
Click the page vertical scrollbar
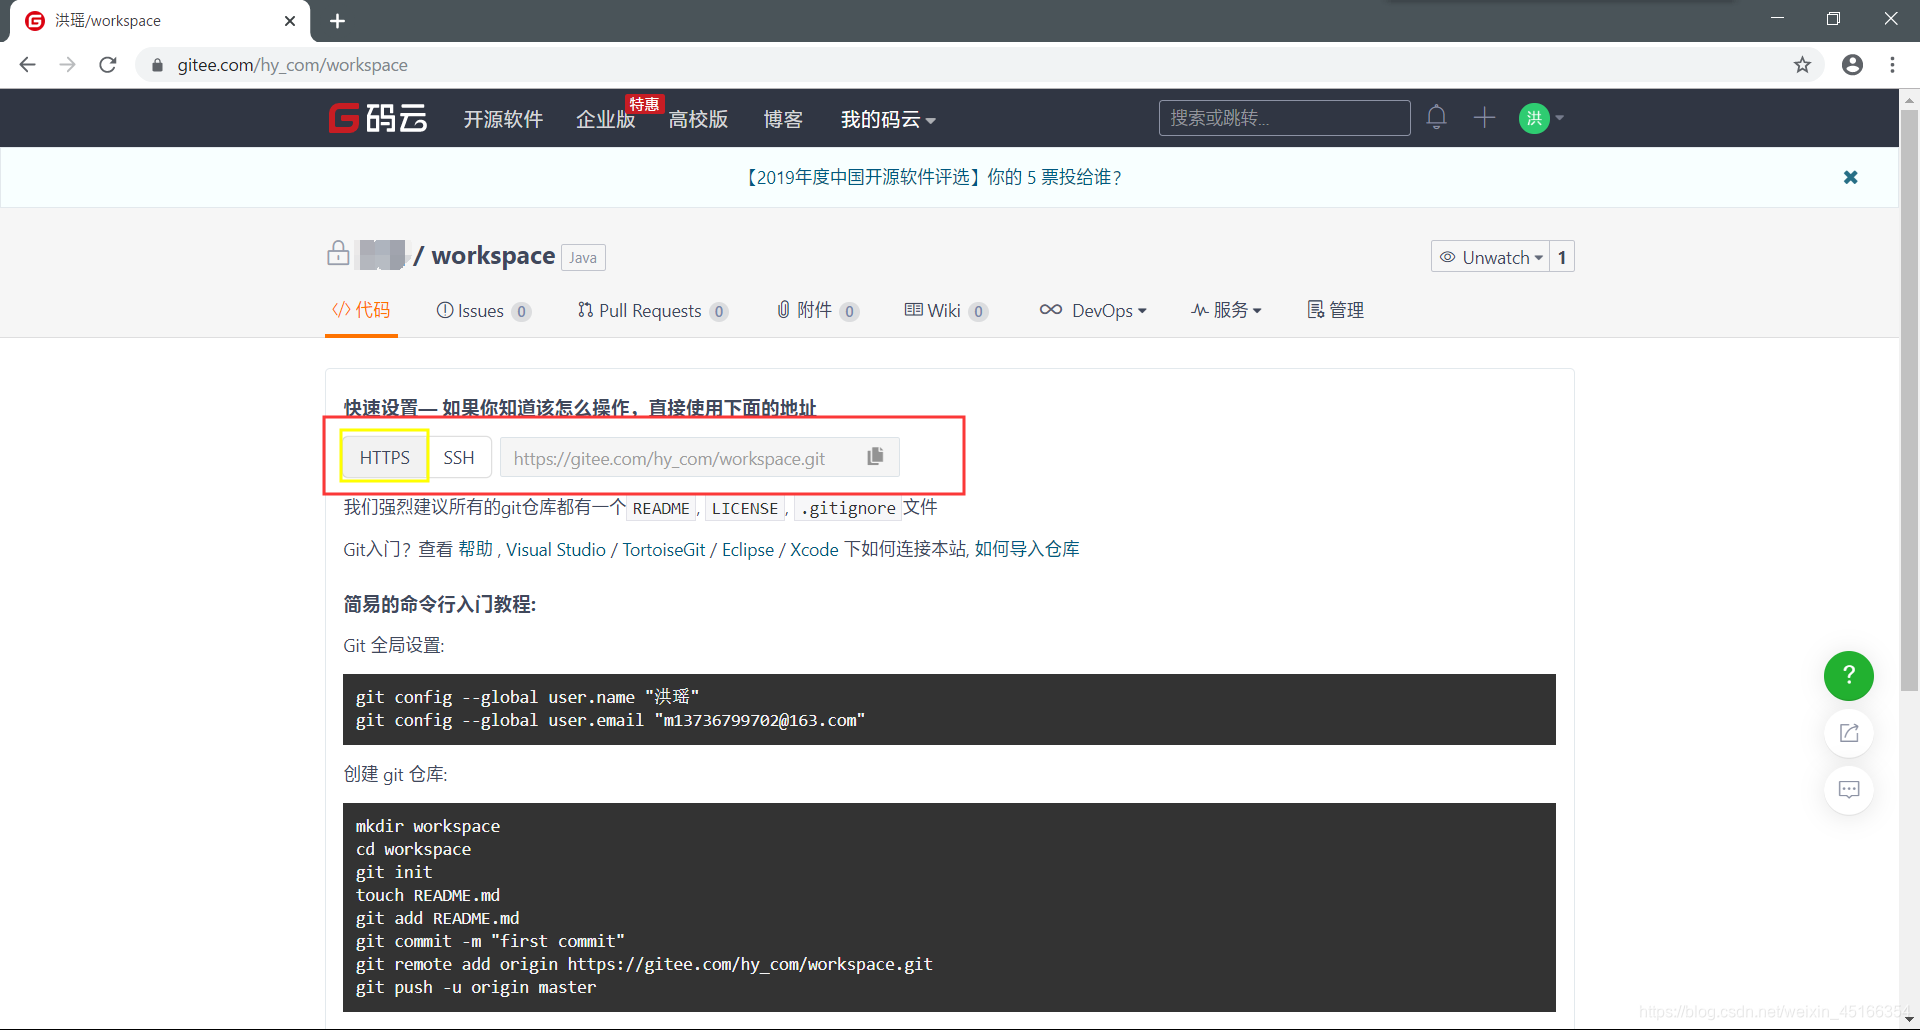1909,400
